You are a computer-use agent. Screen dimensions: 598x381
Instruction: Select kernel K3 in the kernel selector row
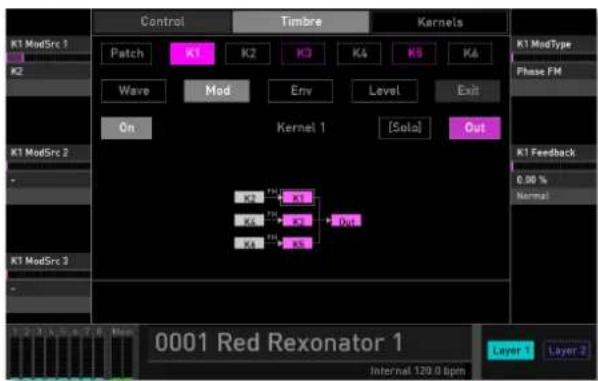click(304, 53)
